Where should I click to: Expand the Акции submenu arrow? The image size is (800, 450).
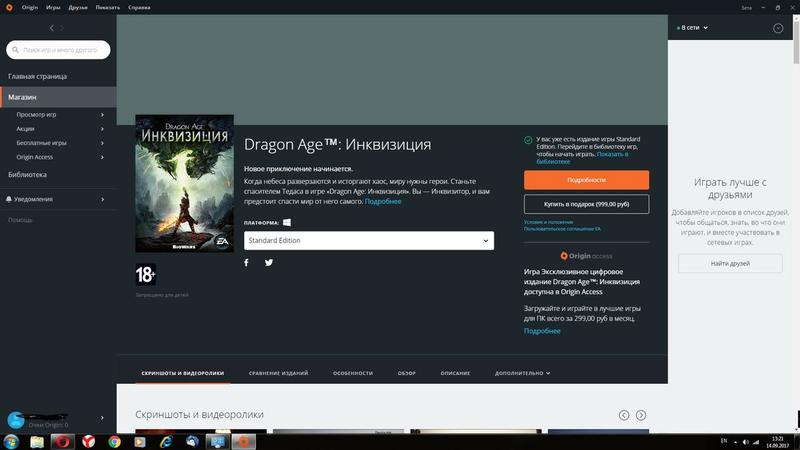tap(103, 129)
